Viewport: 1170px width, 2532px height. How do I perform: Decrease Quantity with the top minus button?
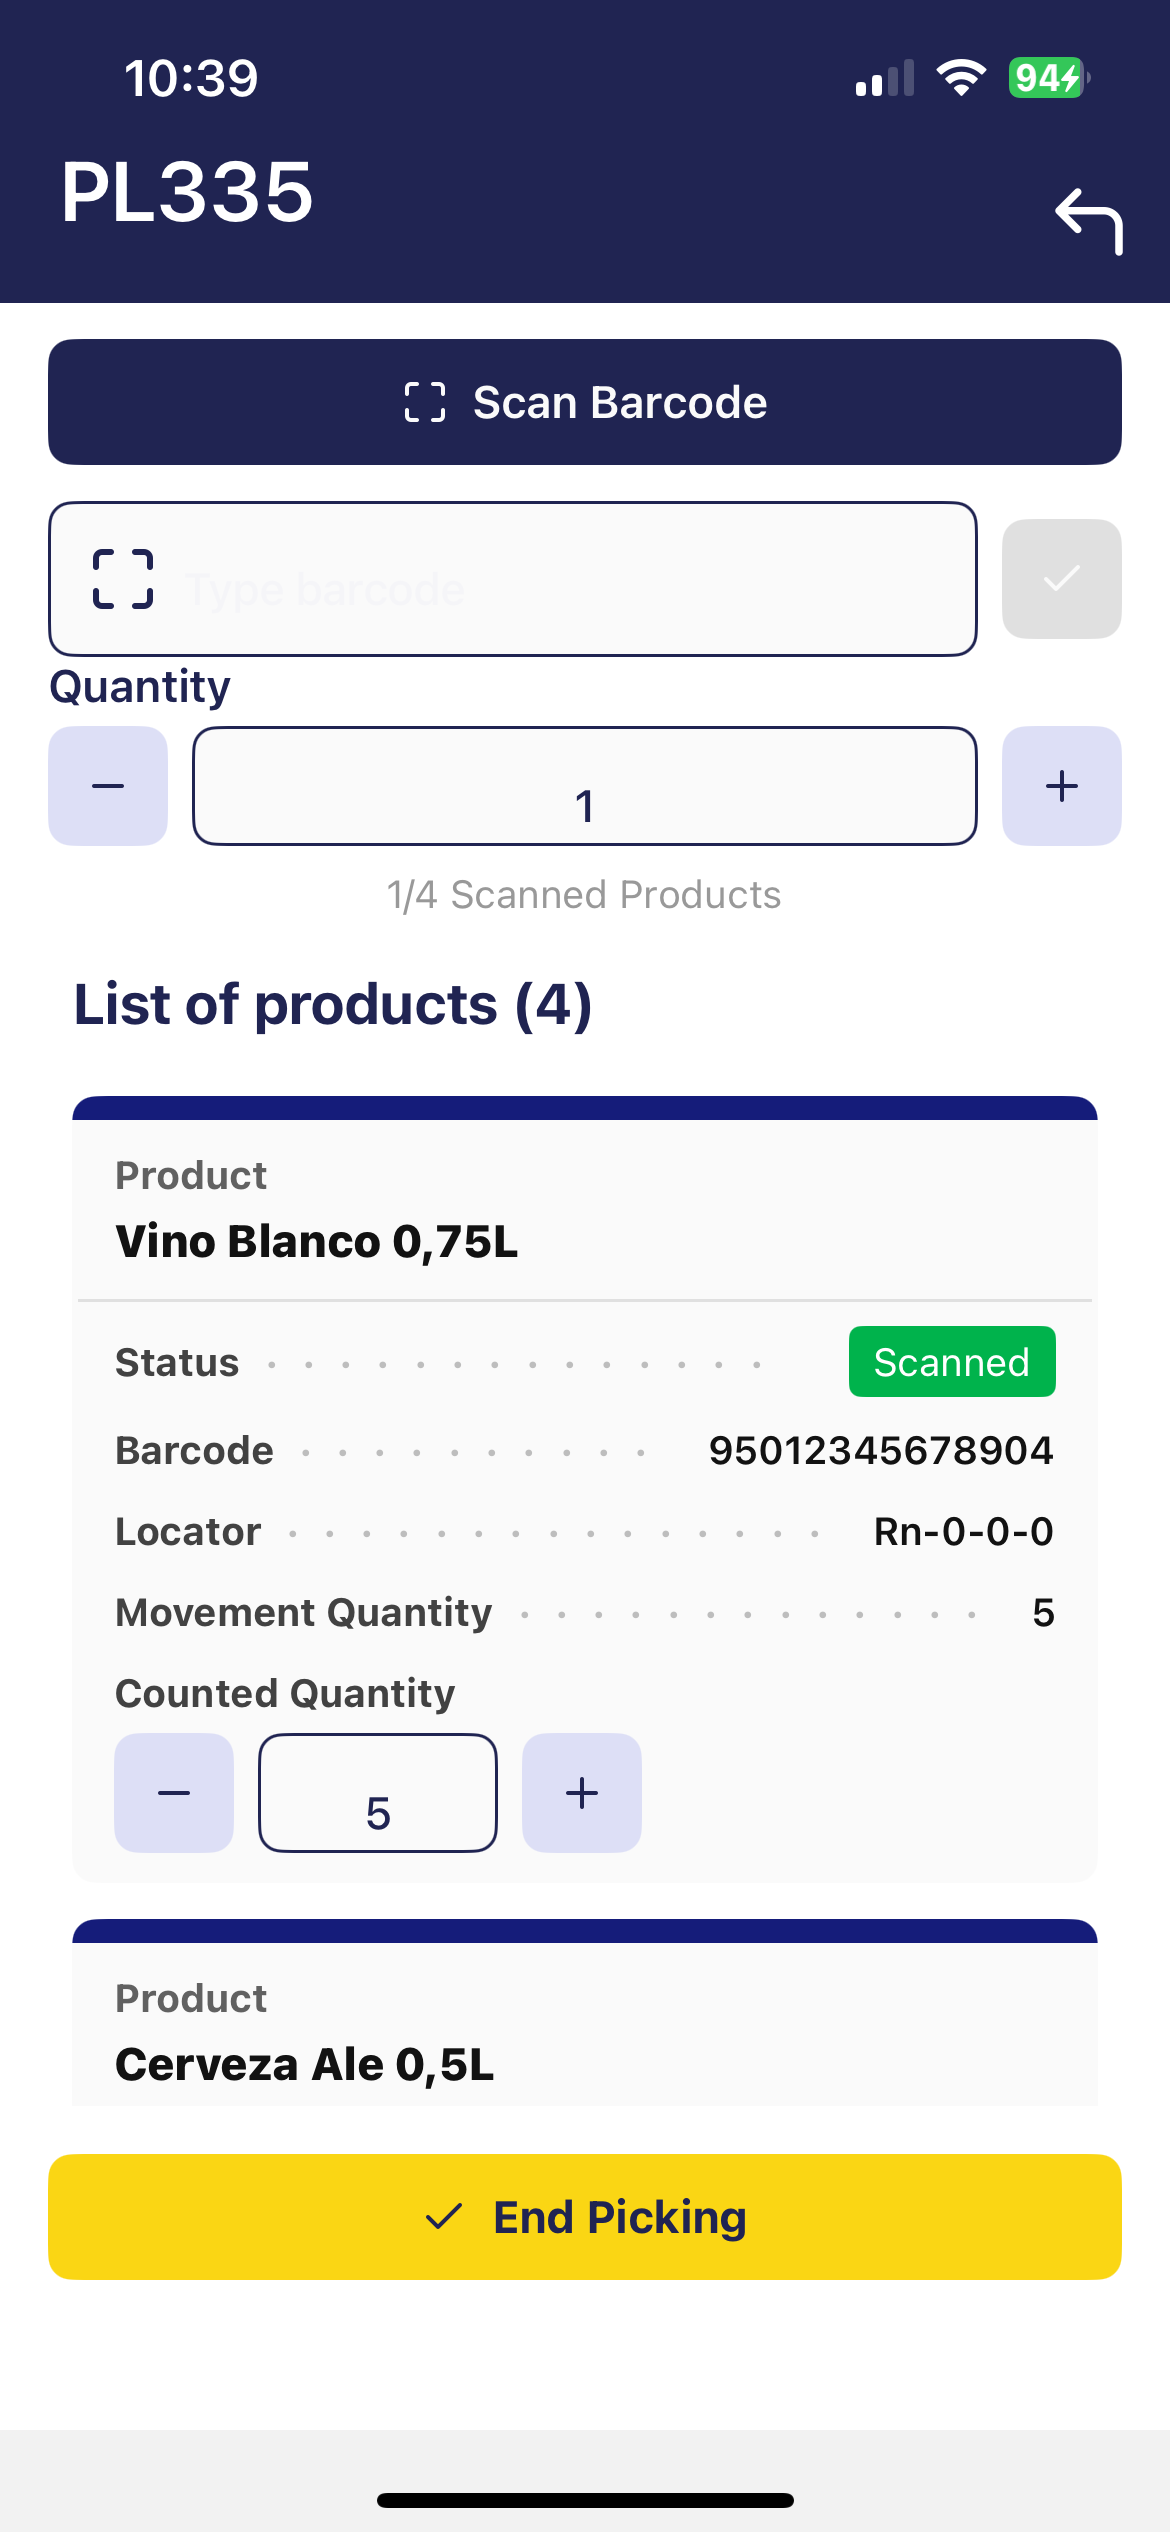[108, 786]
